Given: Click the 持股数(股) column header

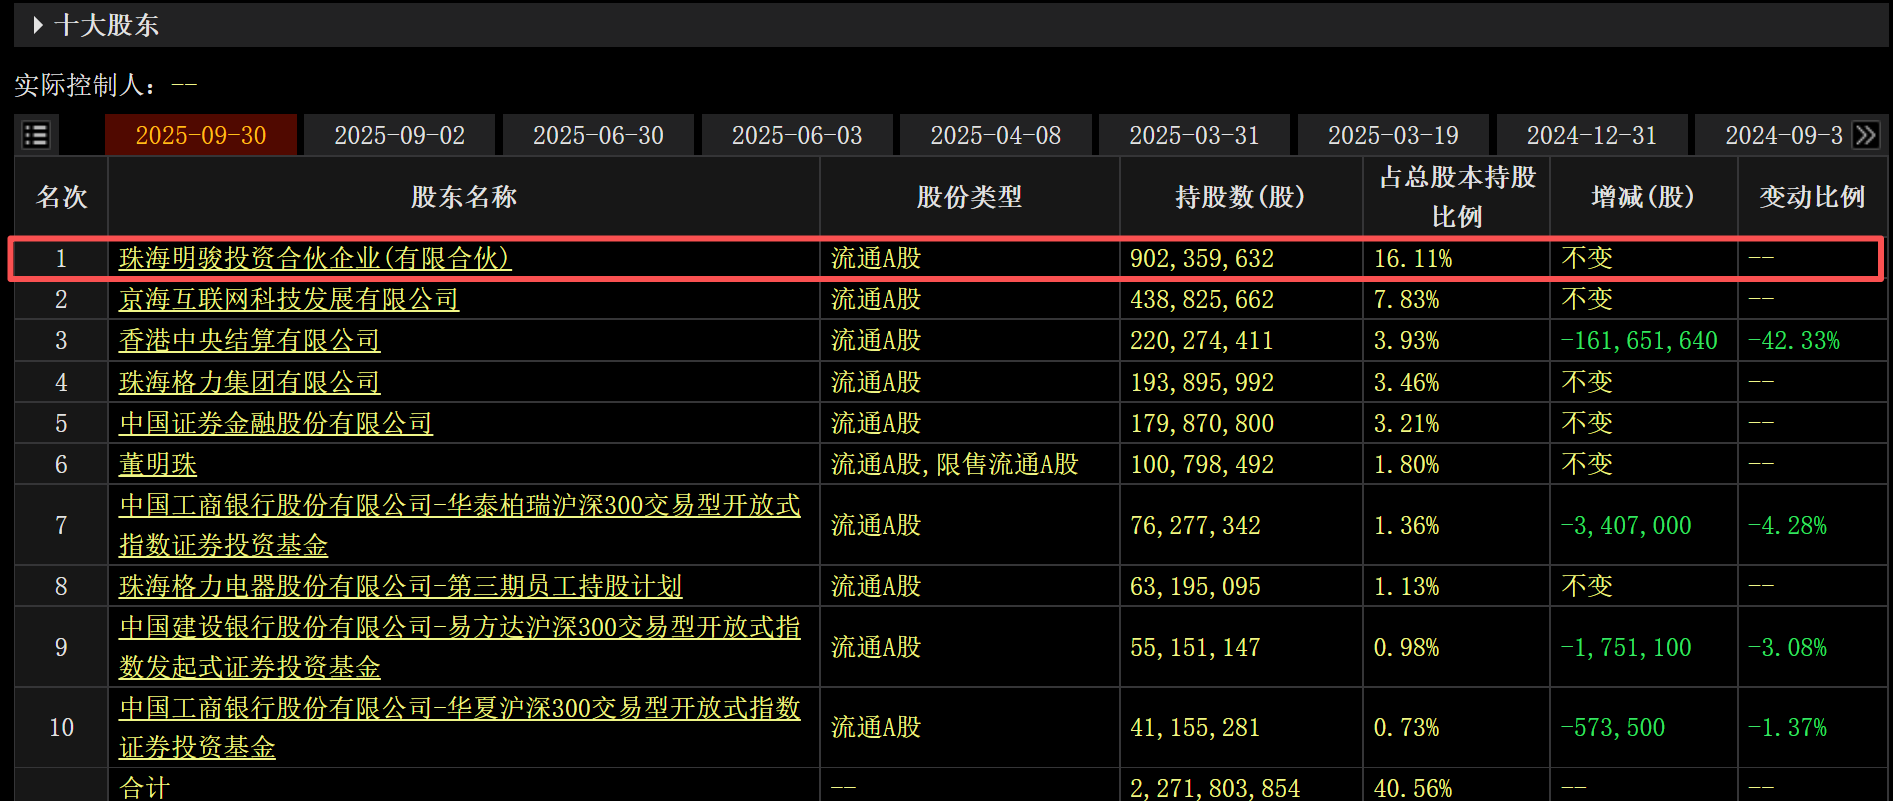Looking at the screenshot, I should 1240,197.
